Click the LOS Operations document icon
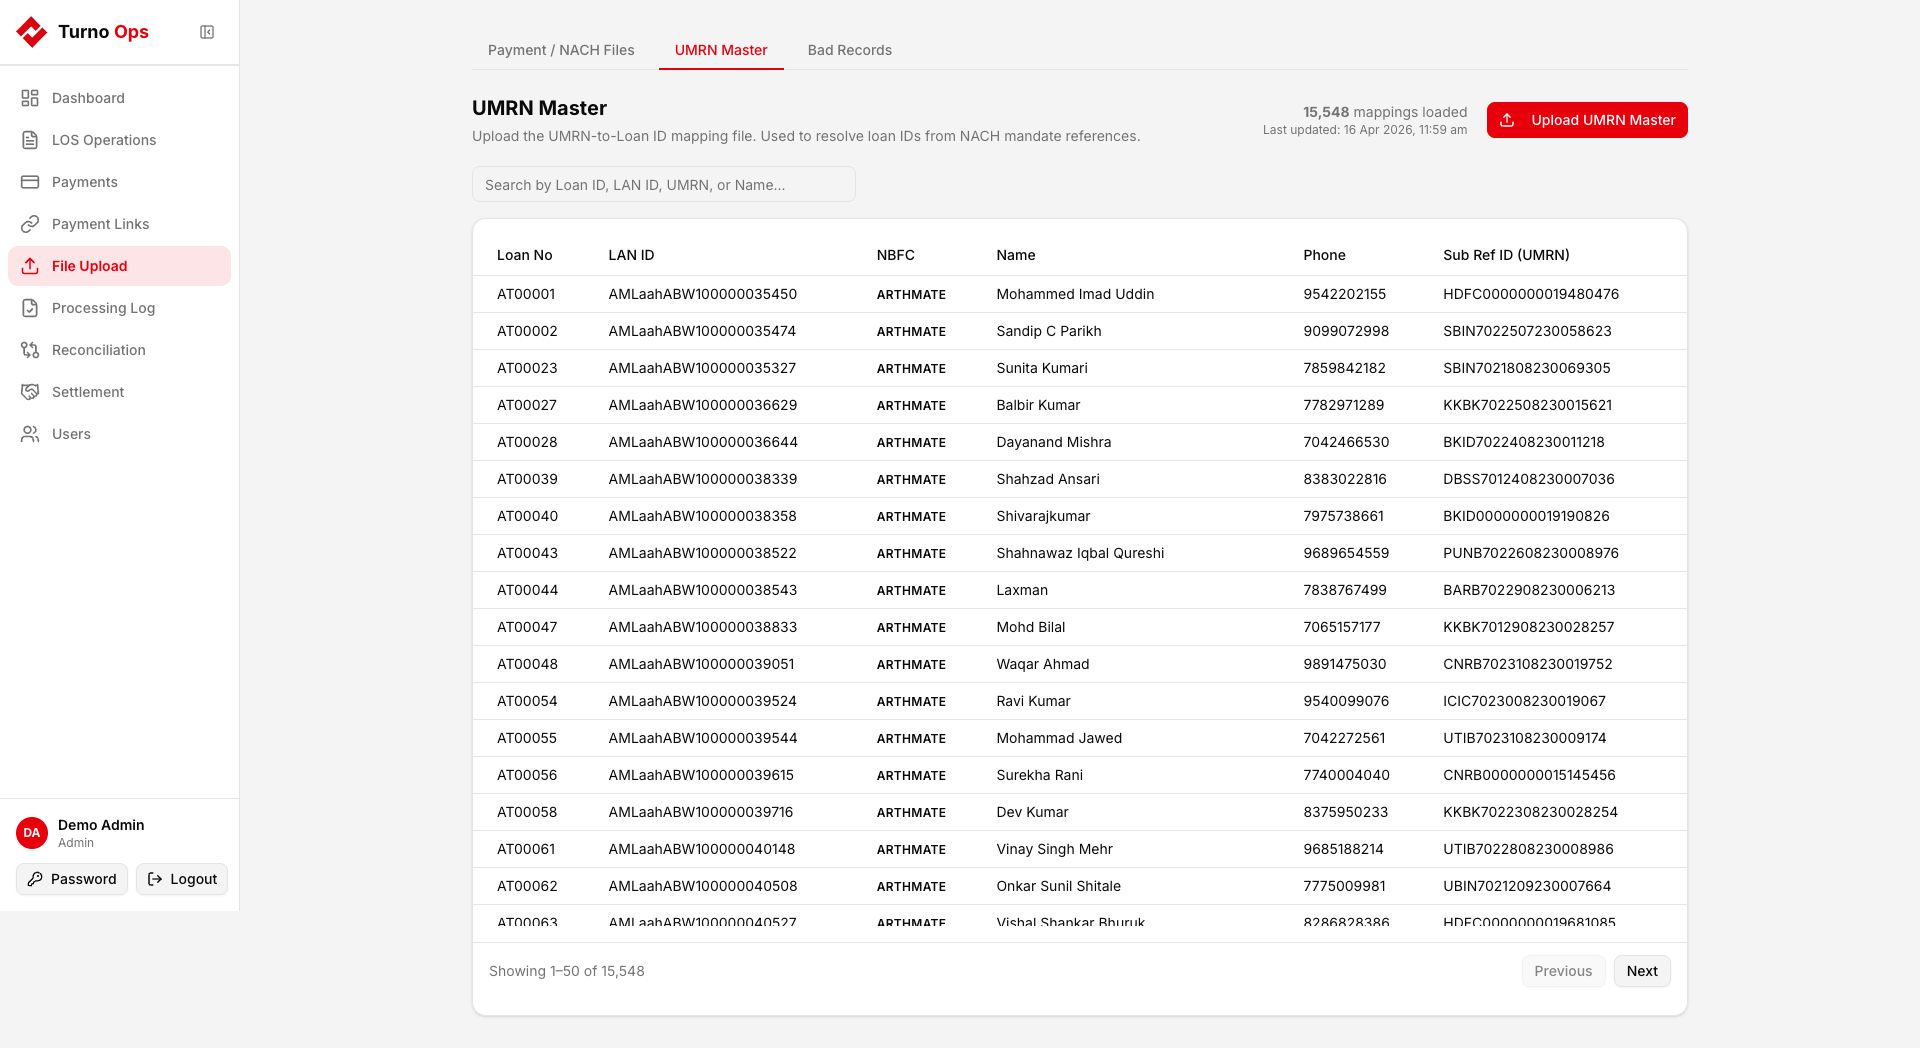 tap(30, 140)
